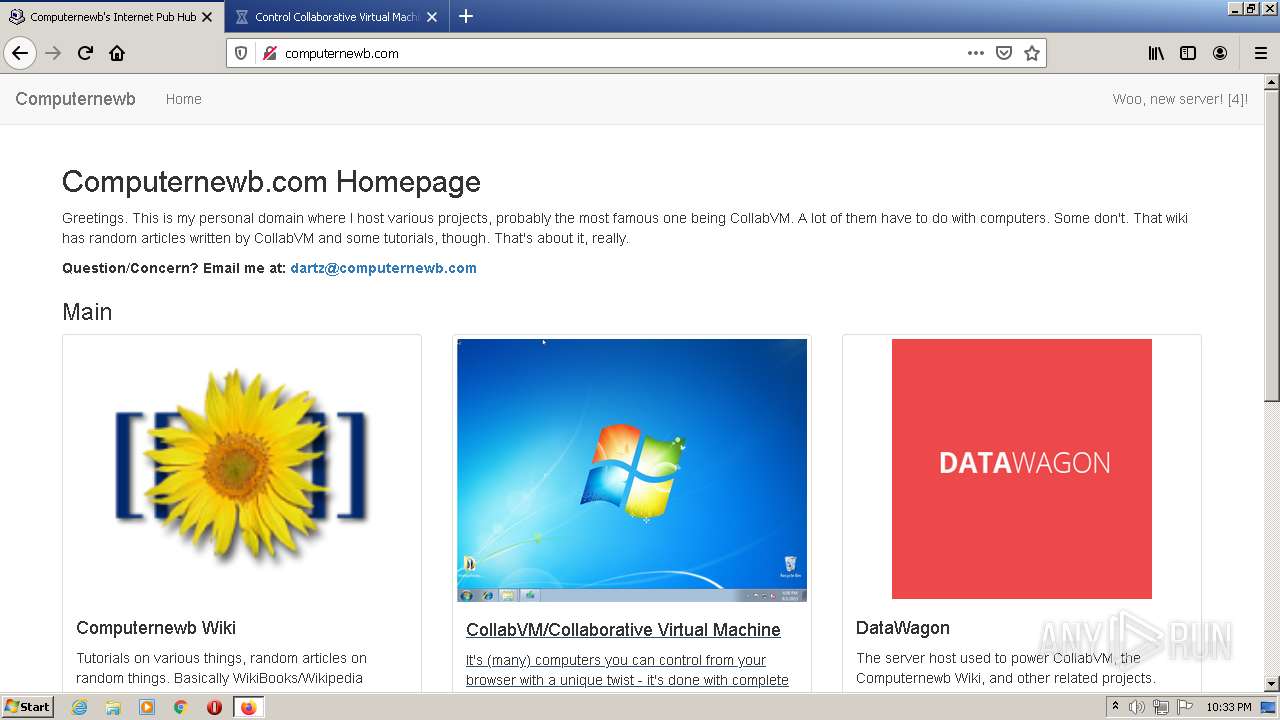Open Computernewb Wiki card title

pyautogui.click(x=156, y=628)
